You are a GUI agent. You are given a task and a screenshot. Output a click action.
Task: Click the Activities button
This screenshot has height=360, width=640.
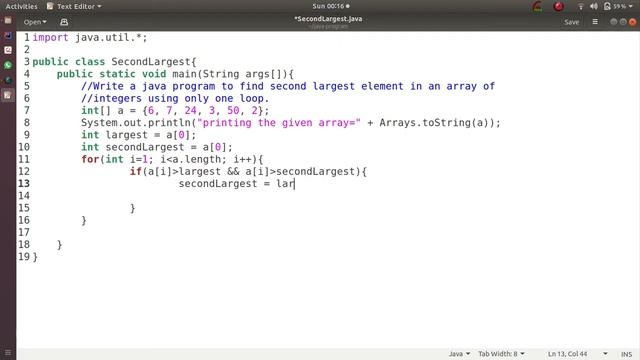(21, 6)
